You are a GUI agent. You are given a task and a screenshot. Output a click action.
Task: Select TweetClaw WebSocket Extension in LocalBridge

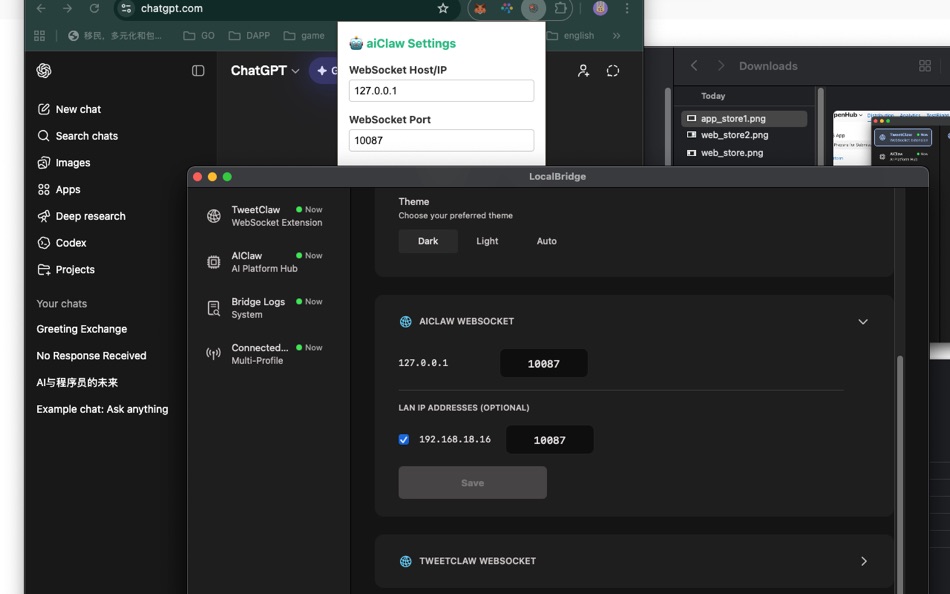tap(268, 216)
